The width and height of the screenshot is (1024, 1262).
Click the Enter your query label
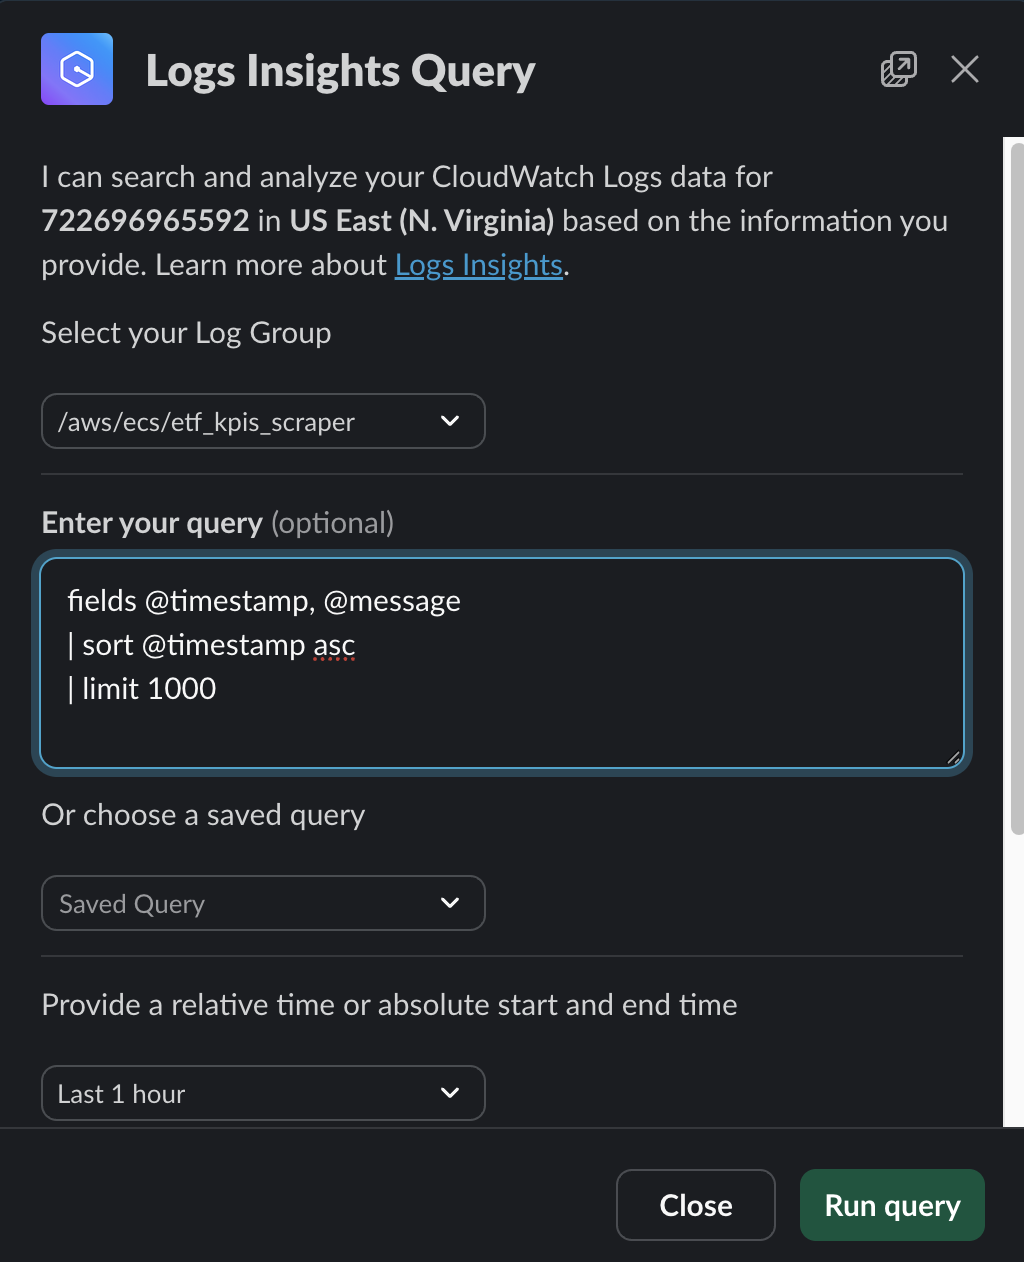pos(152,523)
